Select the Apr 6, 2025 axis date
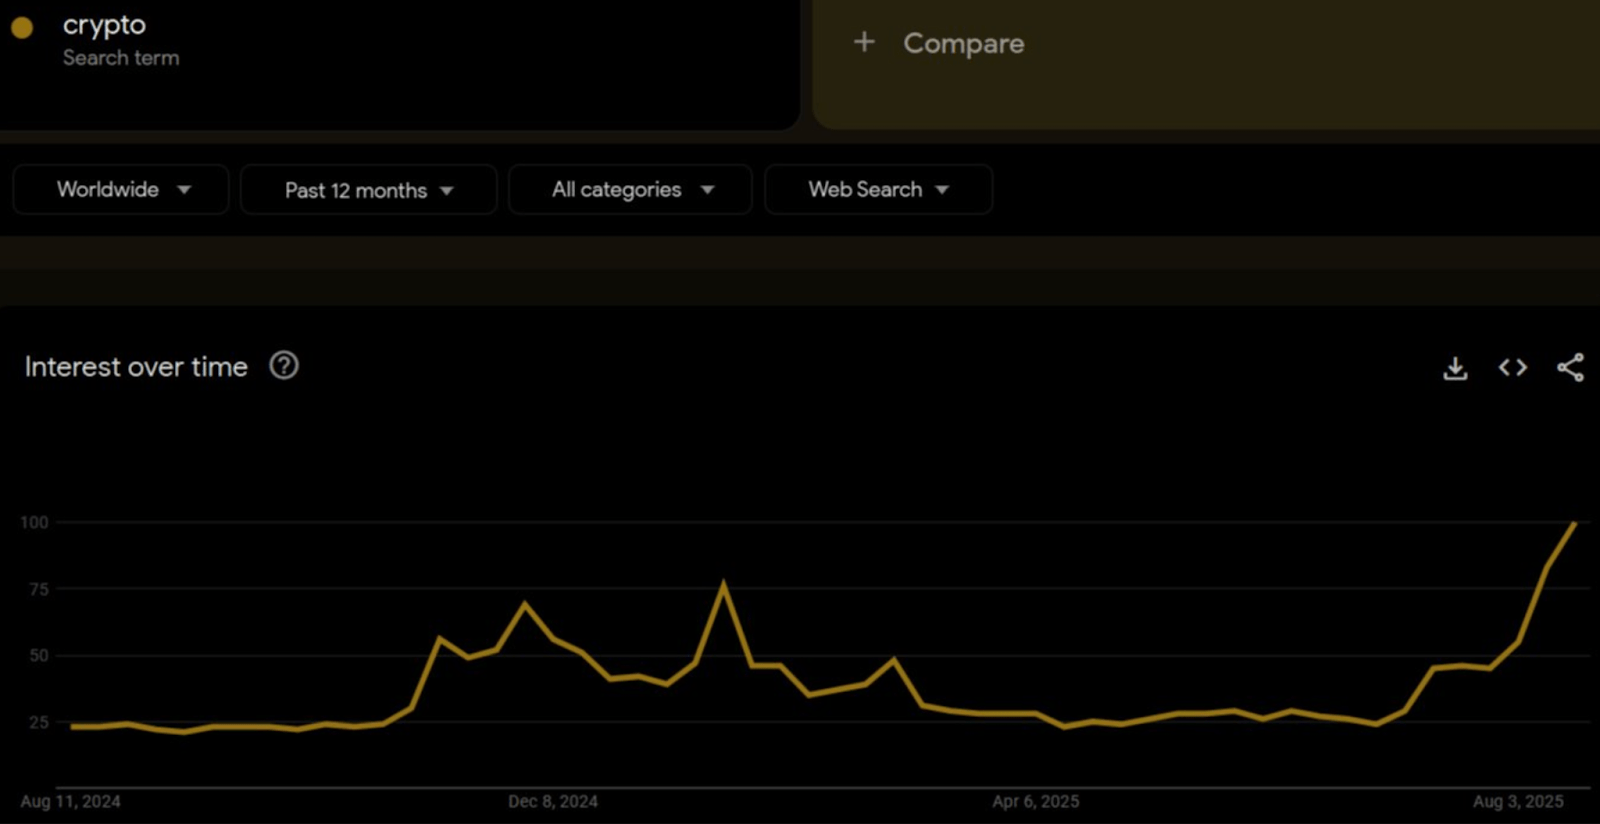The height and width of the screenshot is (824, 1600). 1035,801
